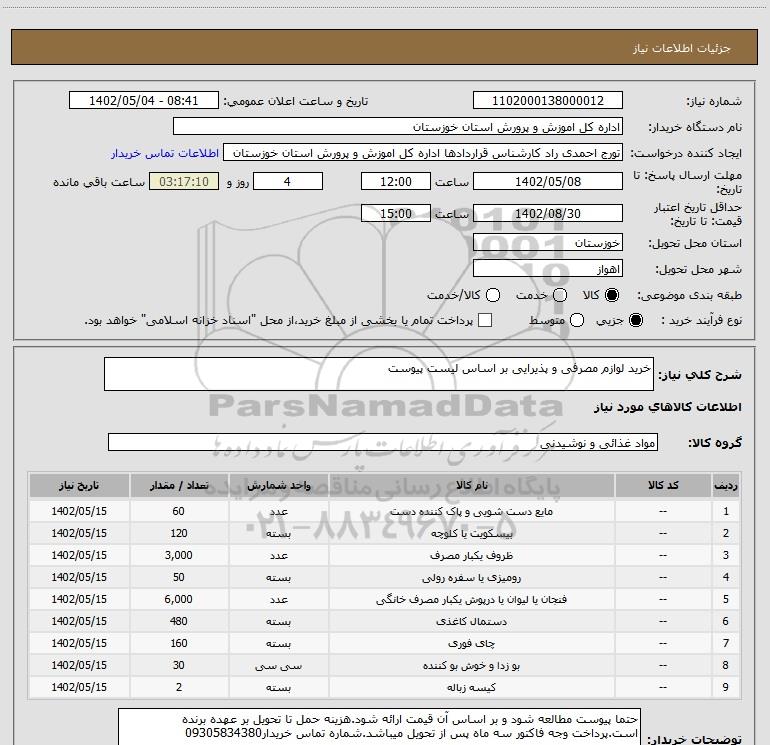The image size is (770, 745).
Task: Click the واحد شمارش column header
Action: (278, 485)
